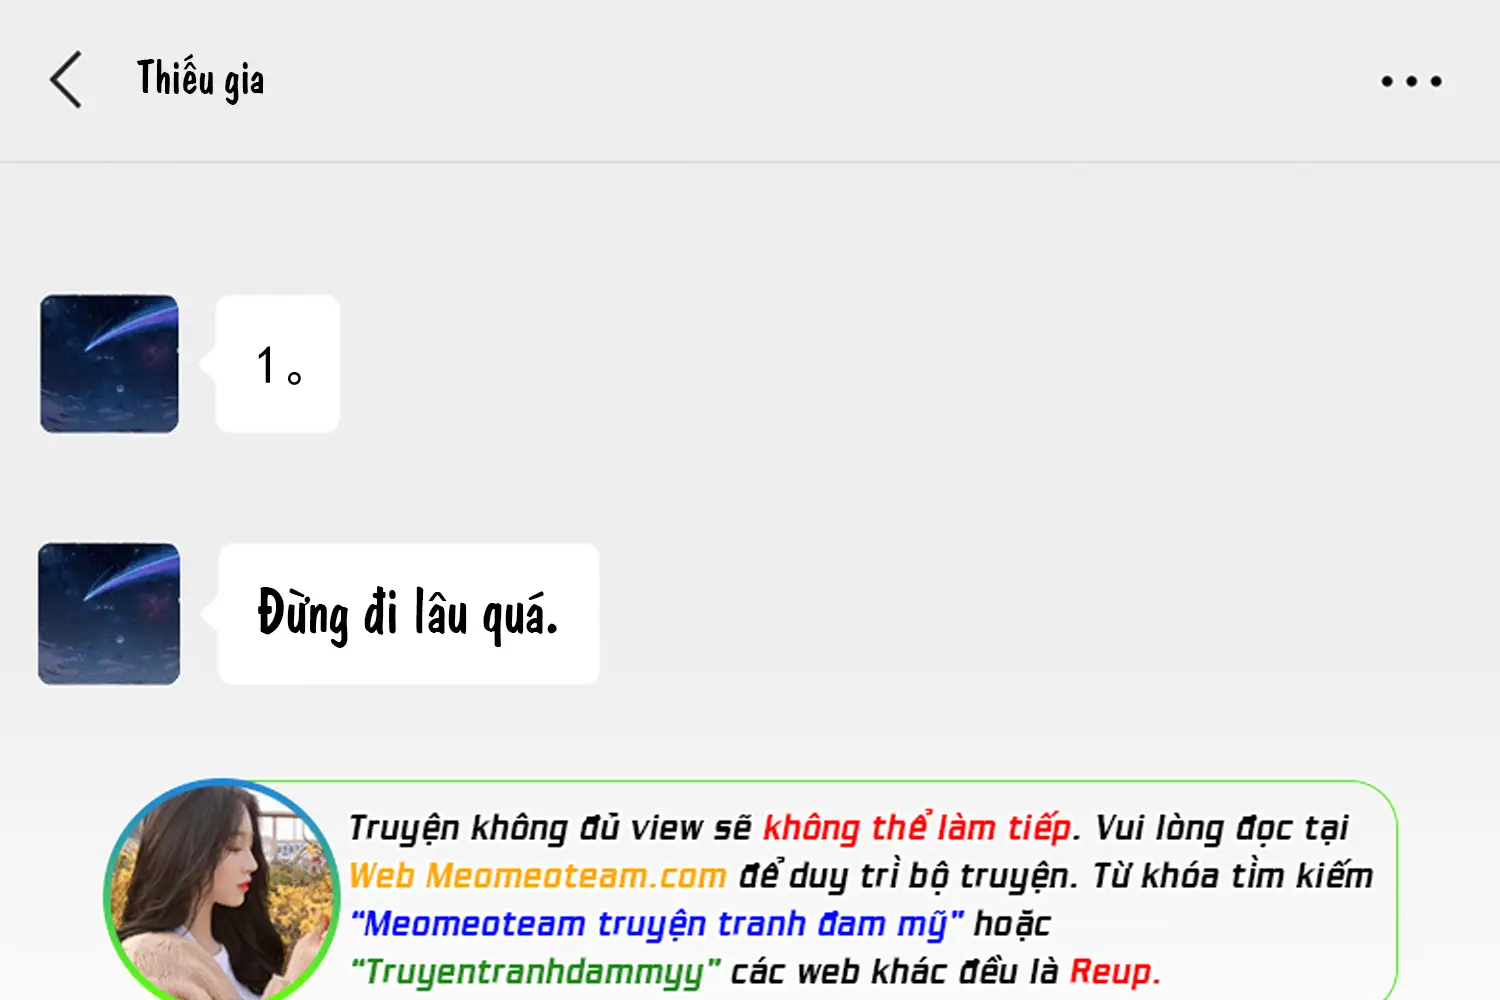Tap the chat title Thiếu gia
The height and width of the screenshot is (1000, 1500).
click(x=200, y=80)
